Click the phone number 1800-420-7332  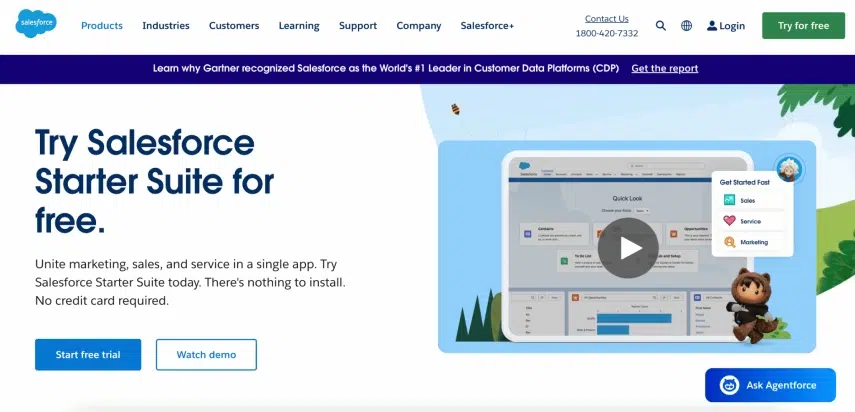(x=606, y=33)
